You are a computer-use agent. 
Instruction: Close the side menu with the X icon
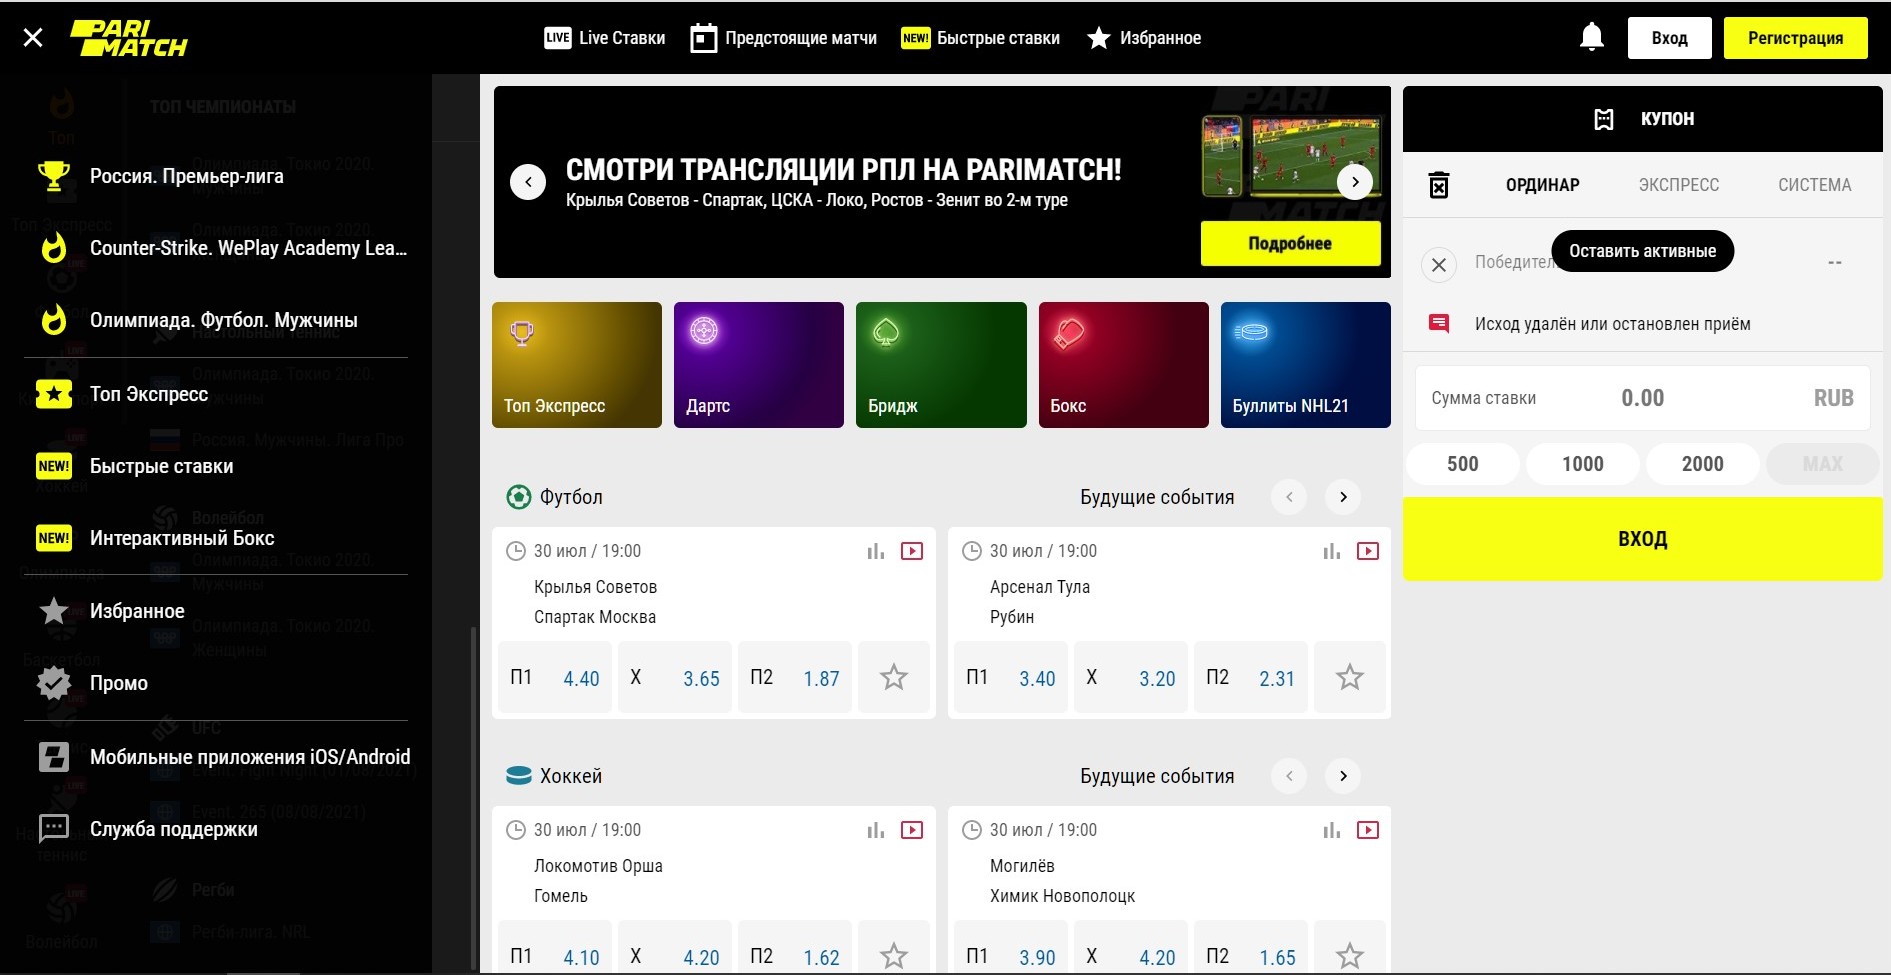pos(33,38)
